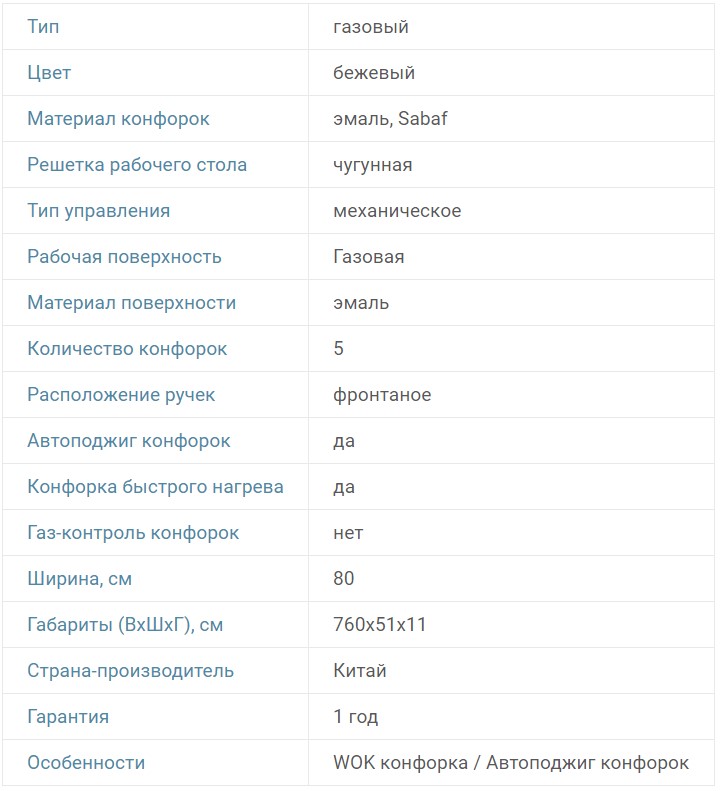
Task: Select the "Особенности" label
Action: point(86,763)
